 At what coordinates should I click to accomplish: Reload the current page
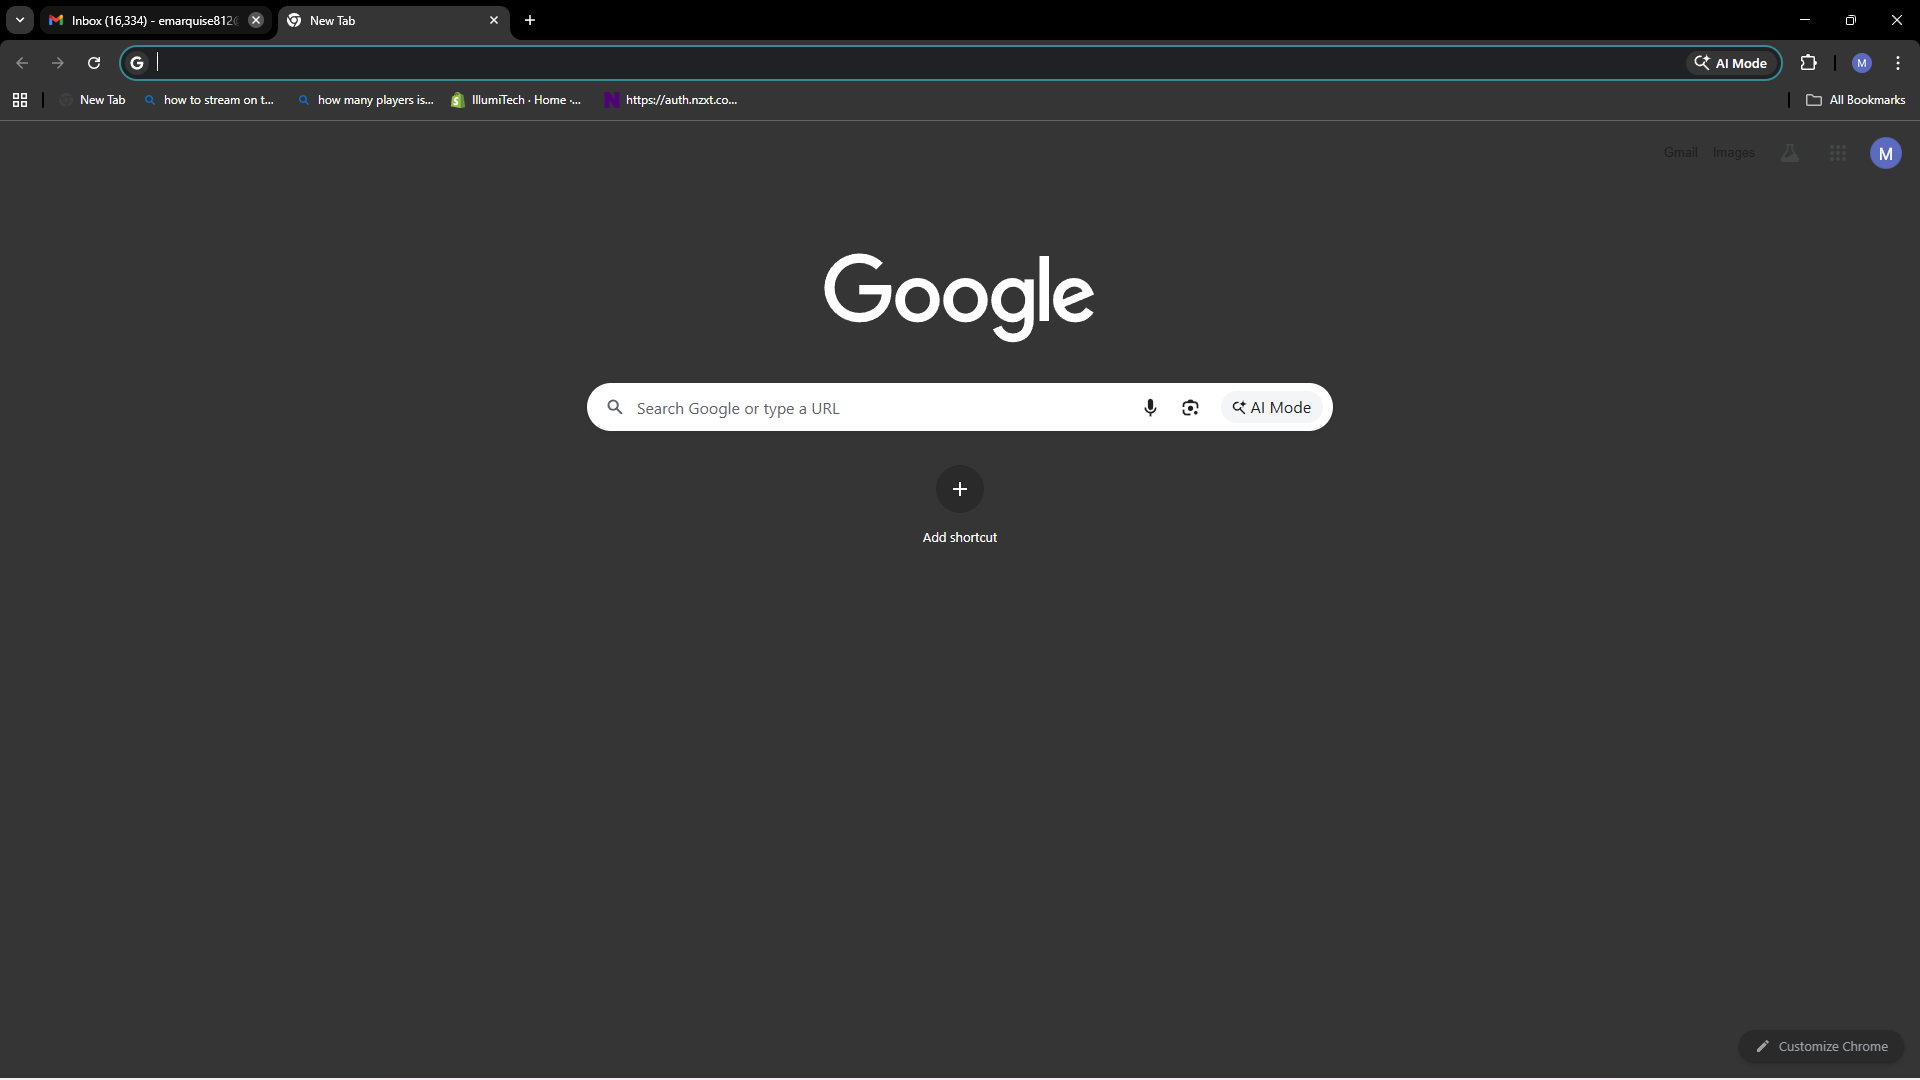[94, 63]
